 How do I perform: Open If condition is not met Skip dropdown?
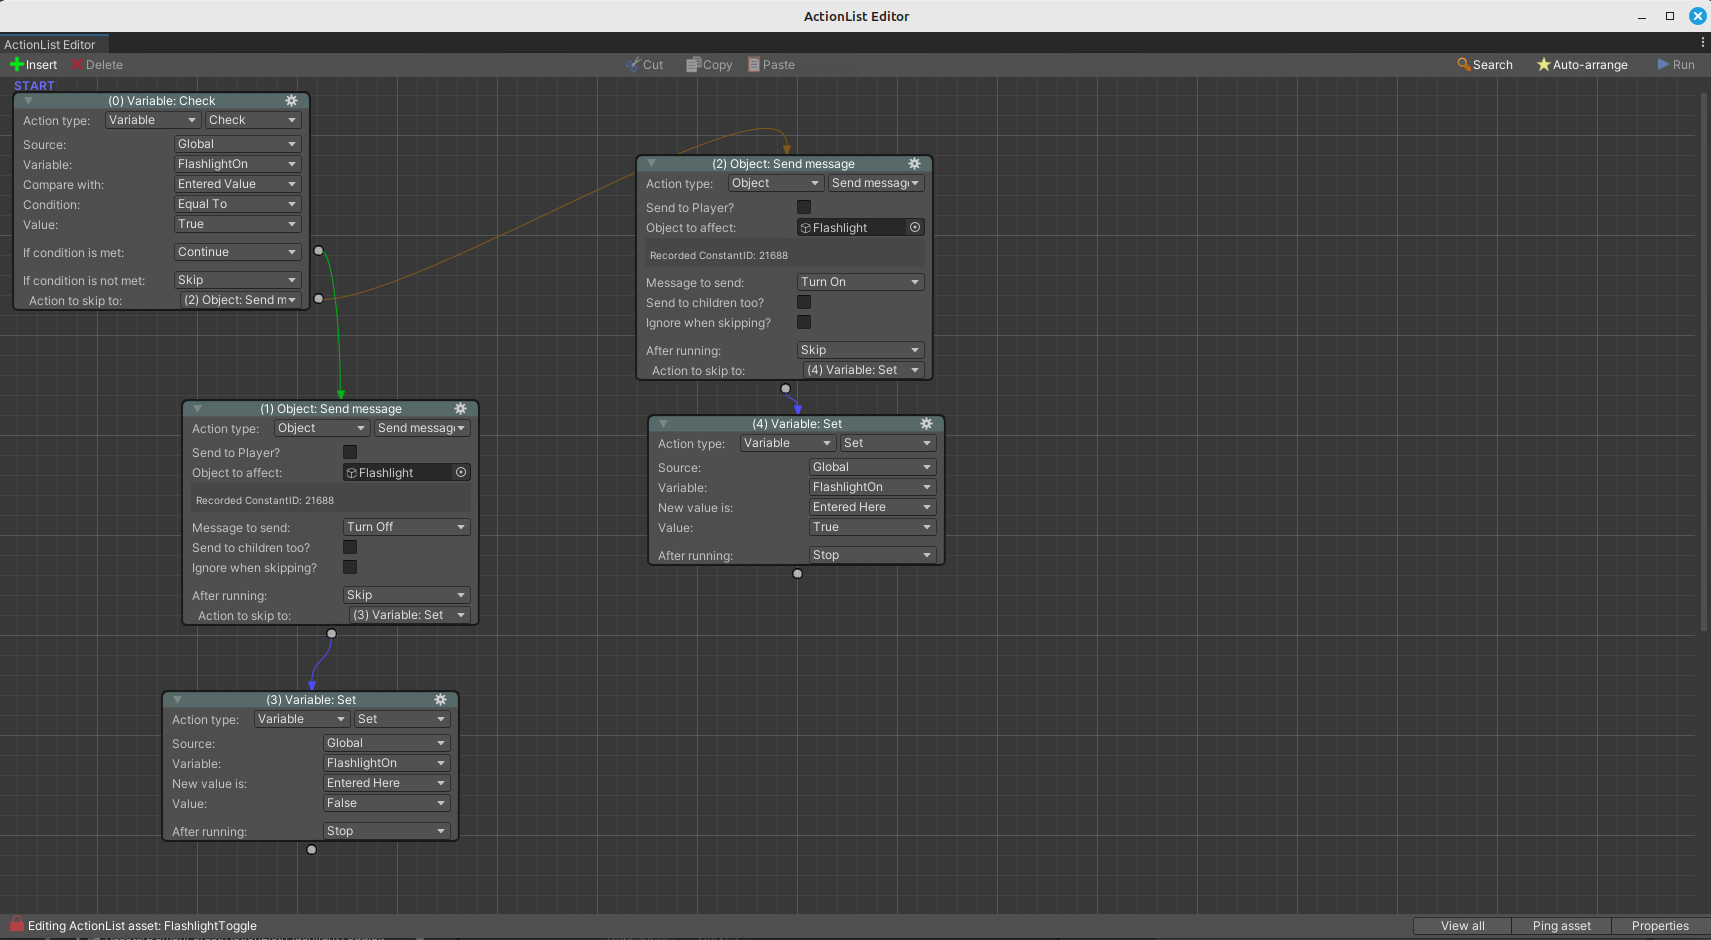pos(237,280)
